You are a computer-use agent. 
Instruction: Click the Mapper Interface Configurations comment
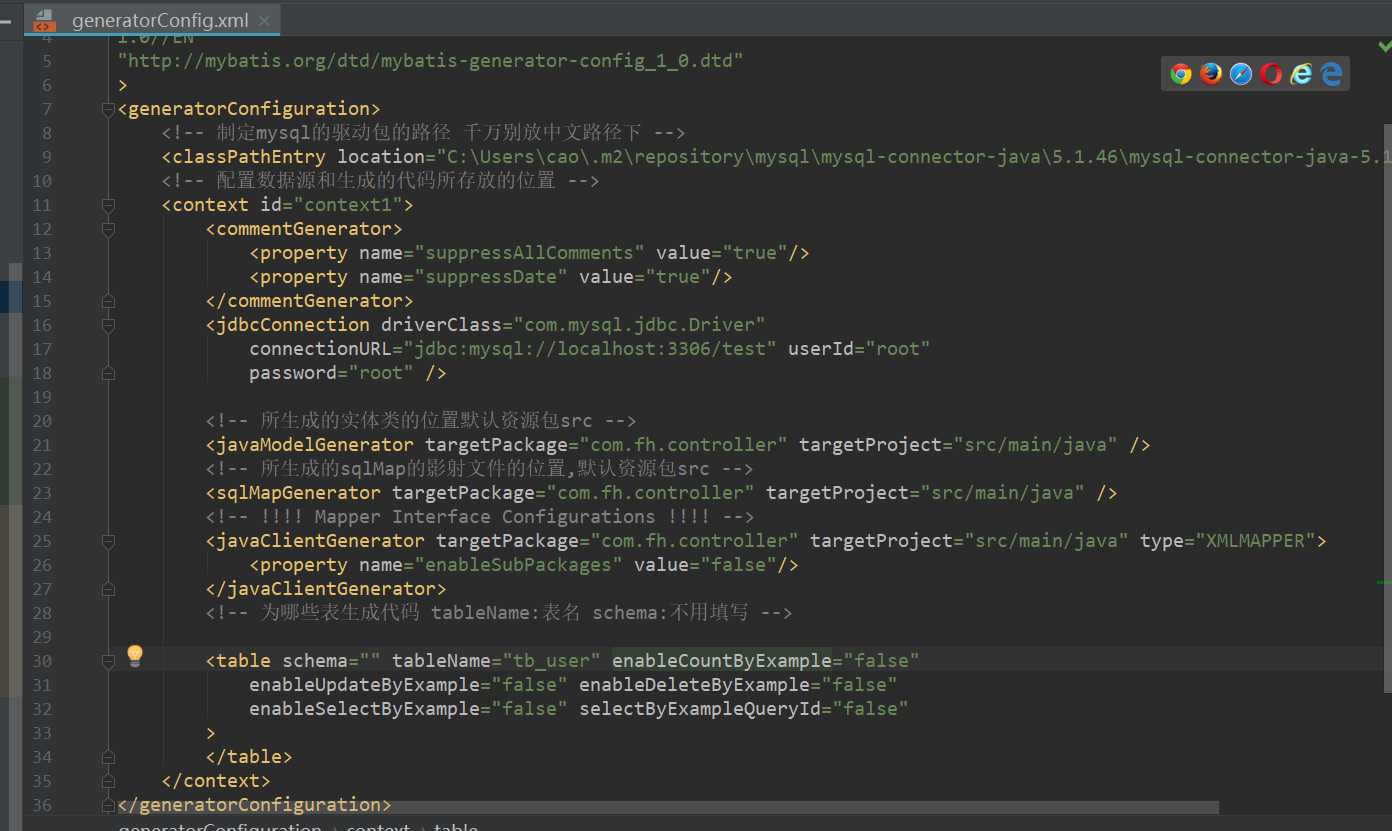(x=480, y=517)
